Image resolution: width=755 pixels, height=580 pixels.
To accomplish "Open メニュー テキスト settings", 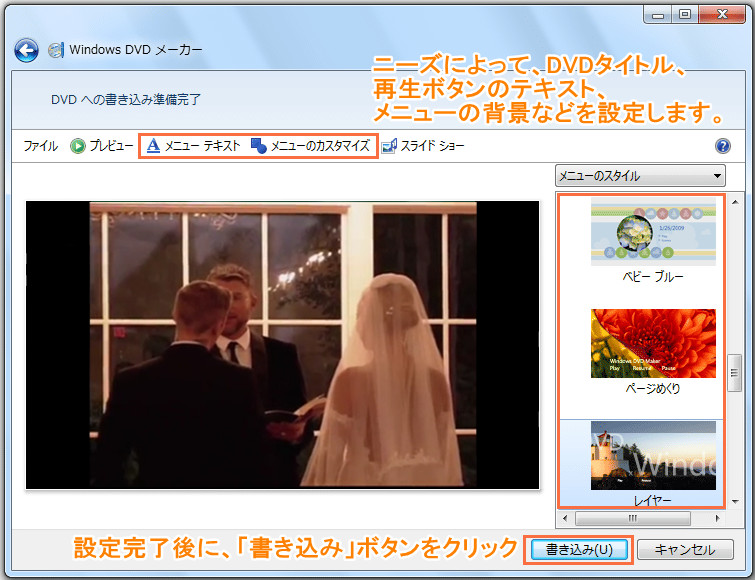I will click(193, 146).
